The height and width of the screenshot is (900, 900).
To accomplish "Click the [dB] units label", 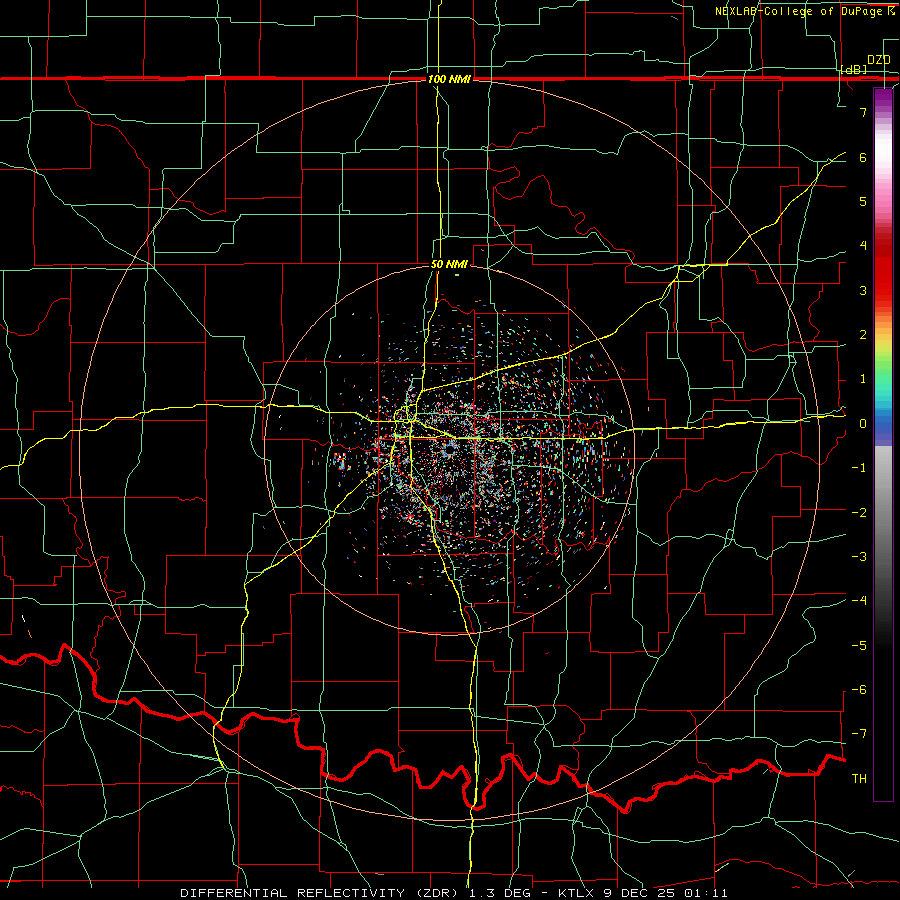I will (x=854, y=69).
